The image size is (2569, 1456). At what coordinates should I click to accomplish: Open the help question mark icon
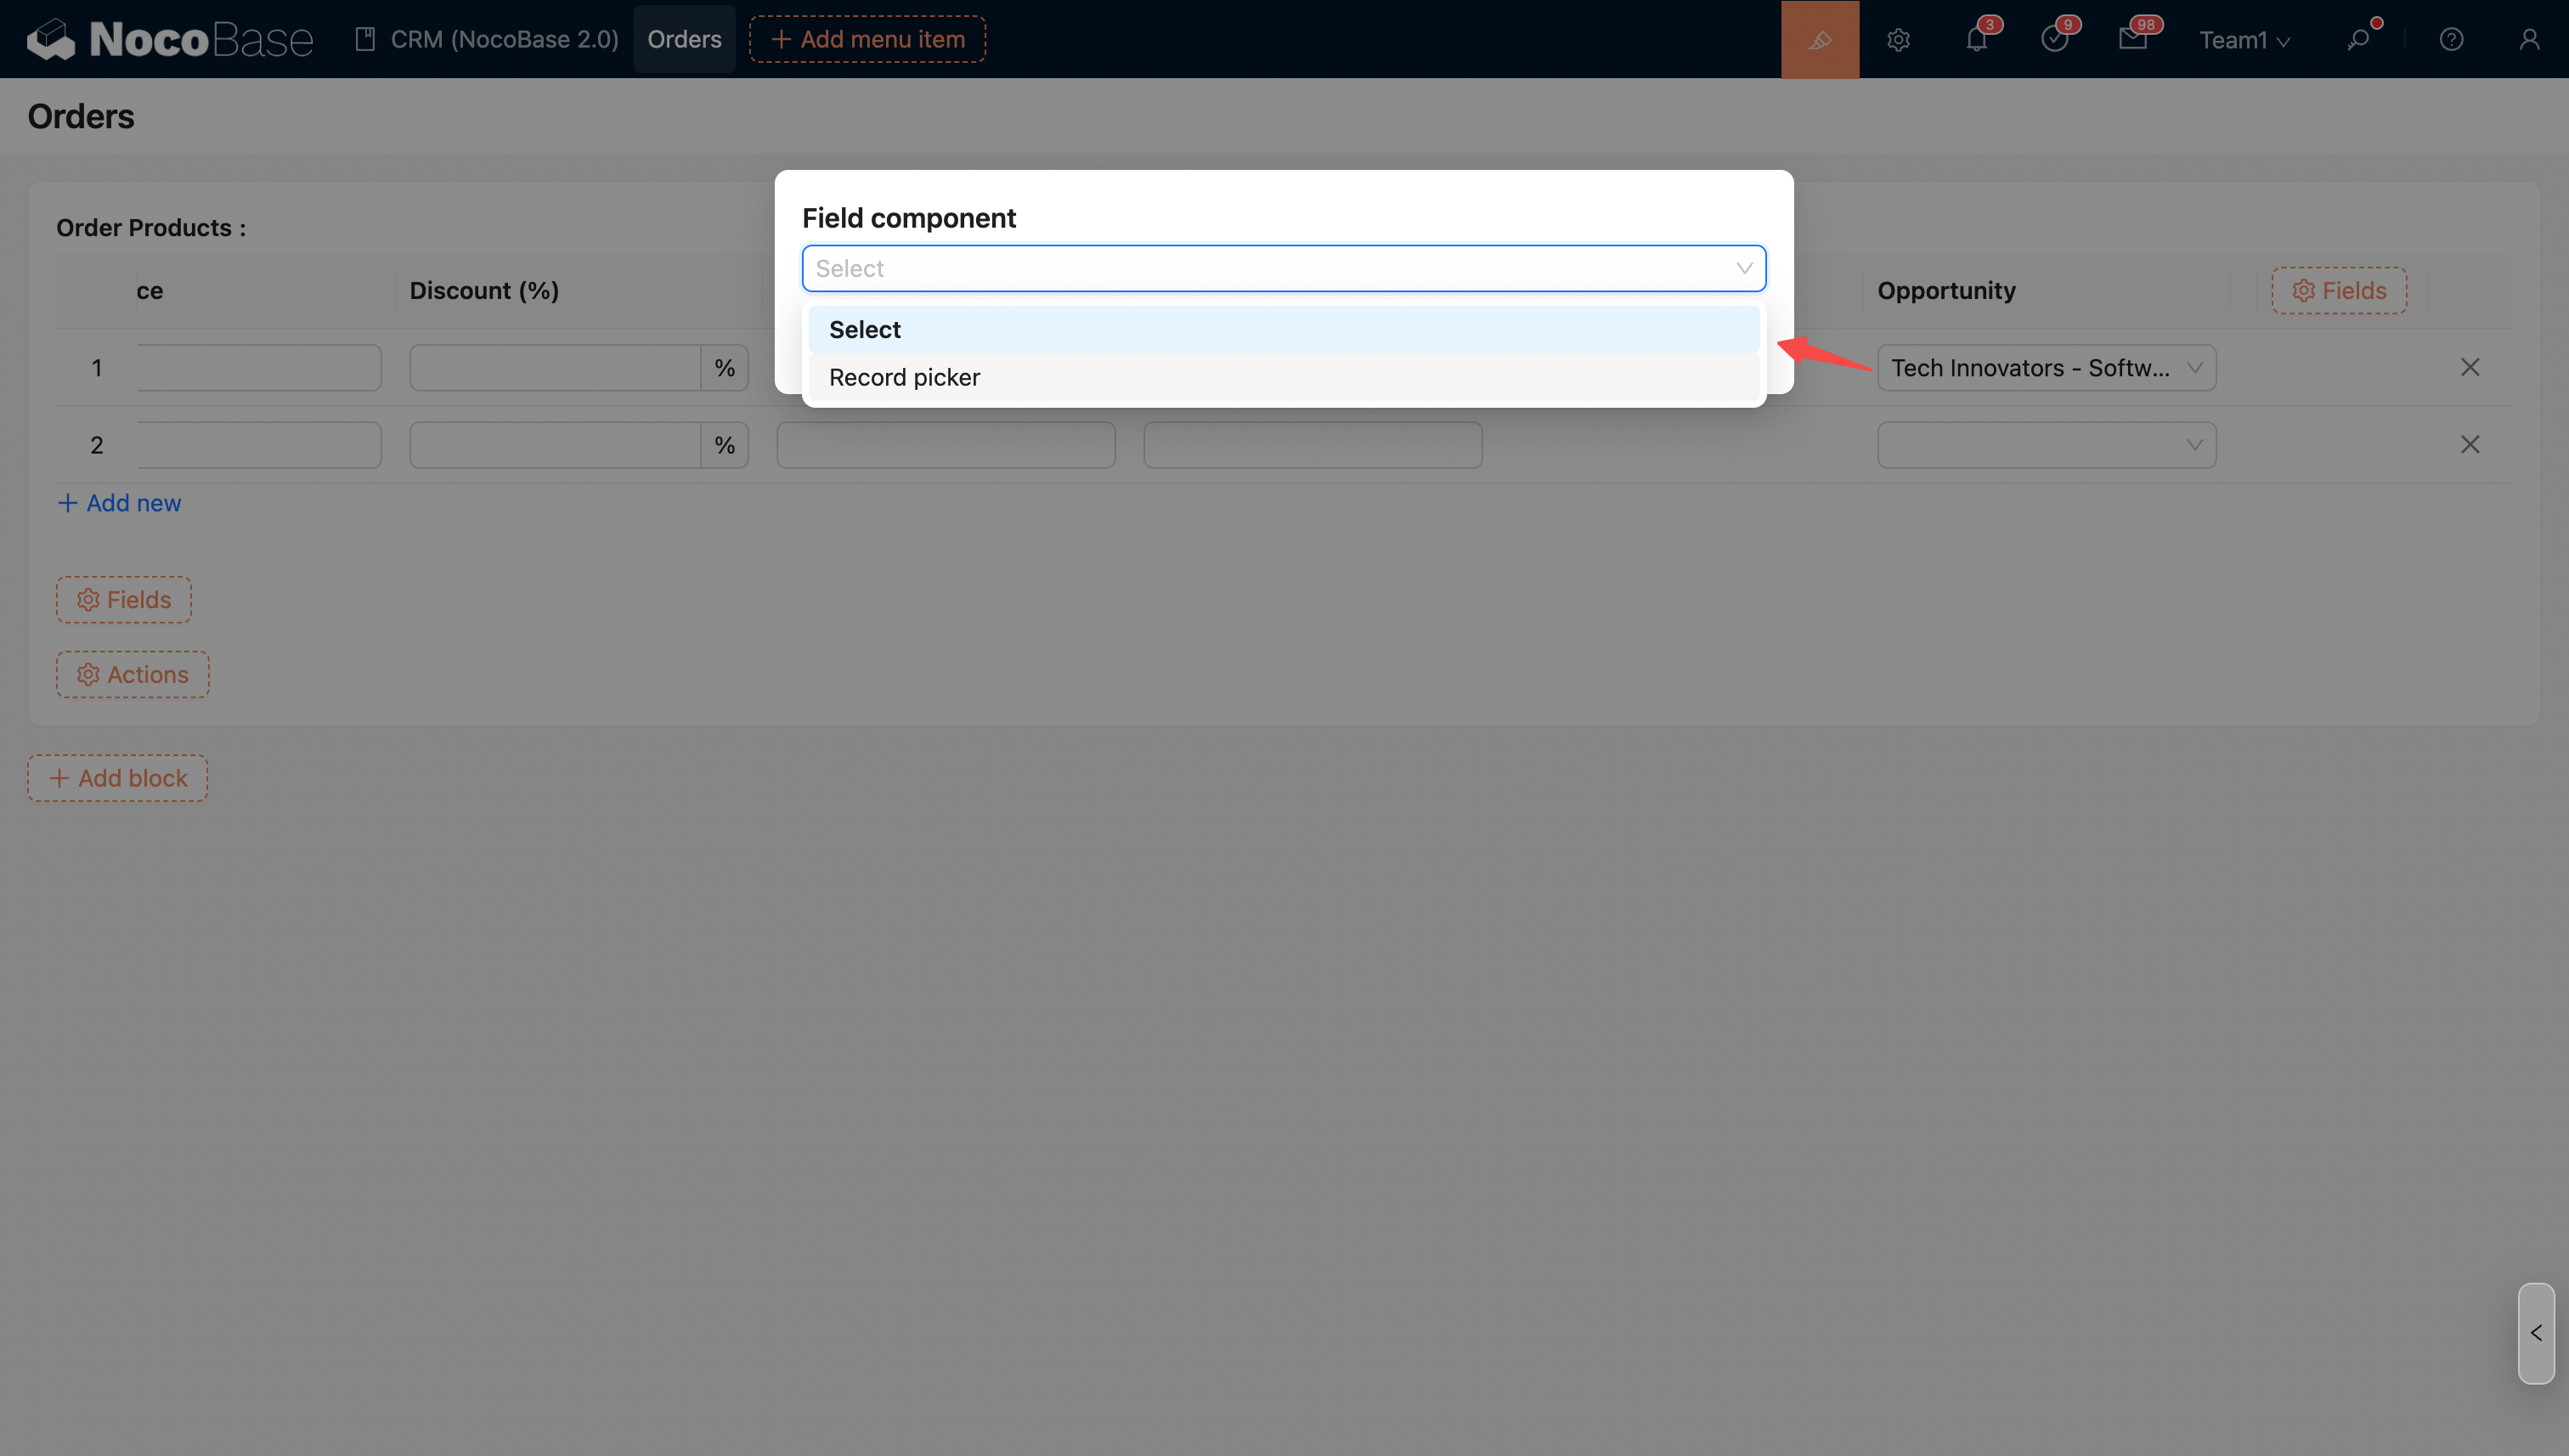[2451, 40]
